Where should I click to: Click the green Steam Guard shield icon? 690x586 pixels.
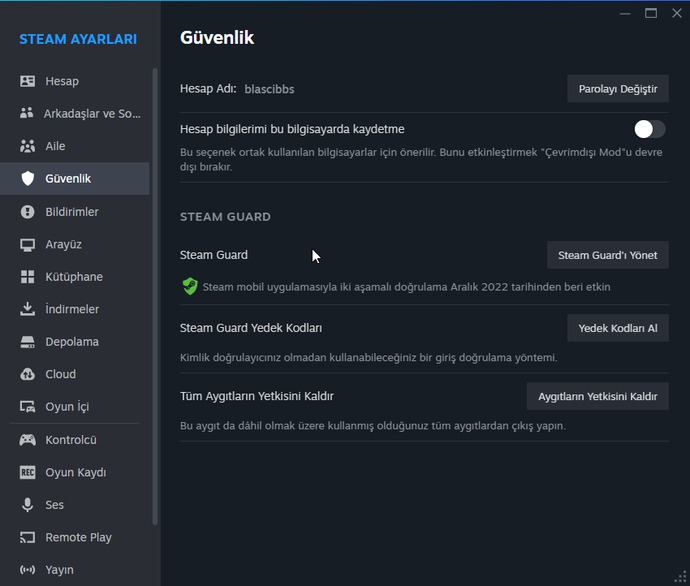[x=190, y=286]
